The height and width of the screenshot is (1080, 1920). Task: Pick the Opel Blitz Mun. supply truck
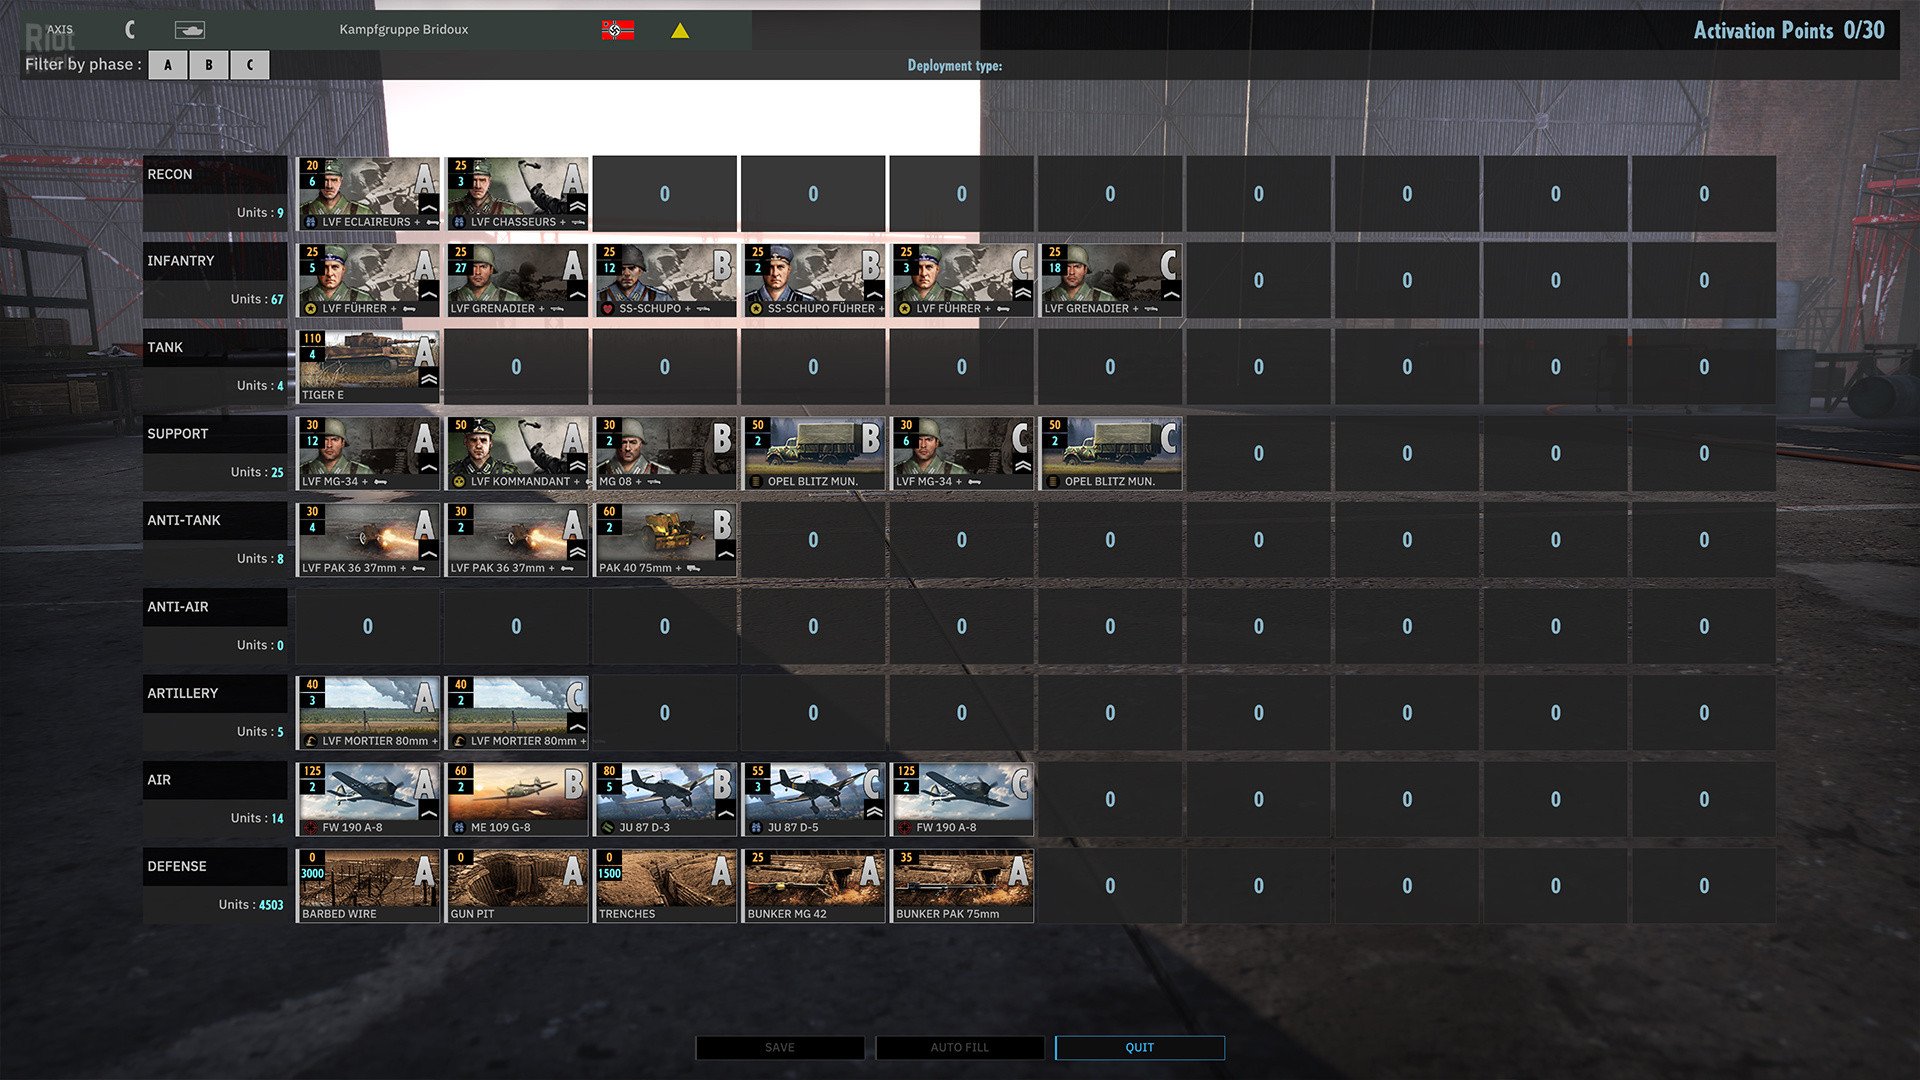click(812, 452)
